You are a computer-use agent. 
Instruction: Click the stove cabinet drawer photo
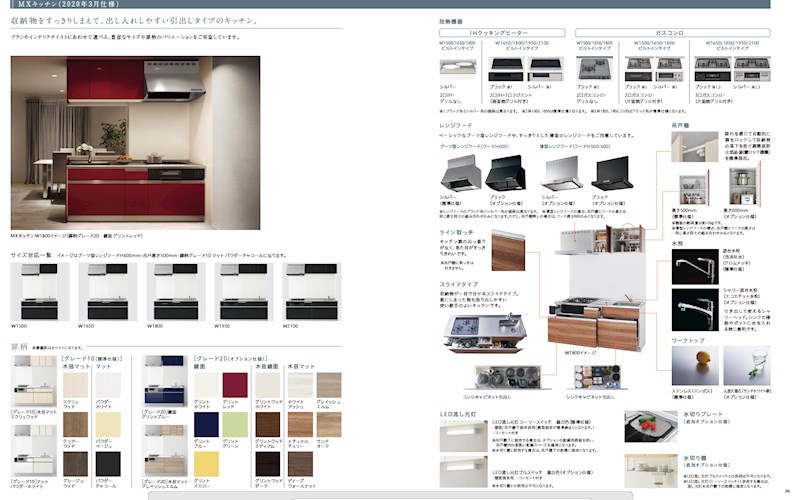[x=508, y=378]
